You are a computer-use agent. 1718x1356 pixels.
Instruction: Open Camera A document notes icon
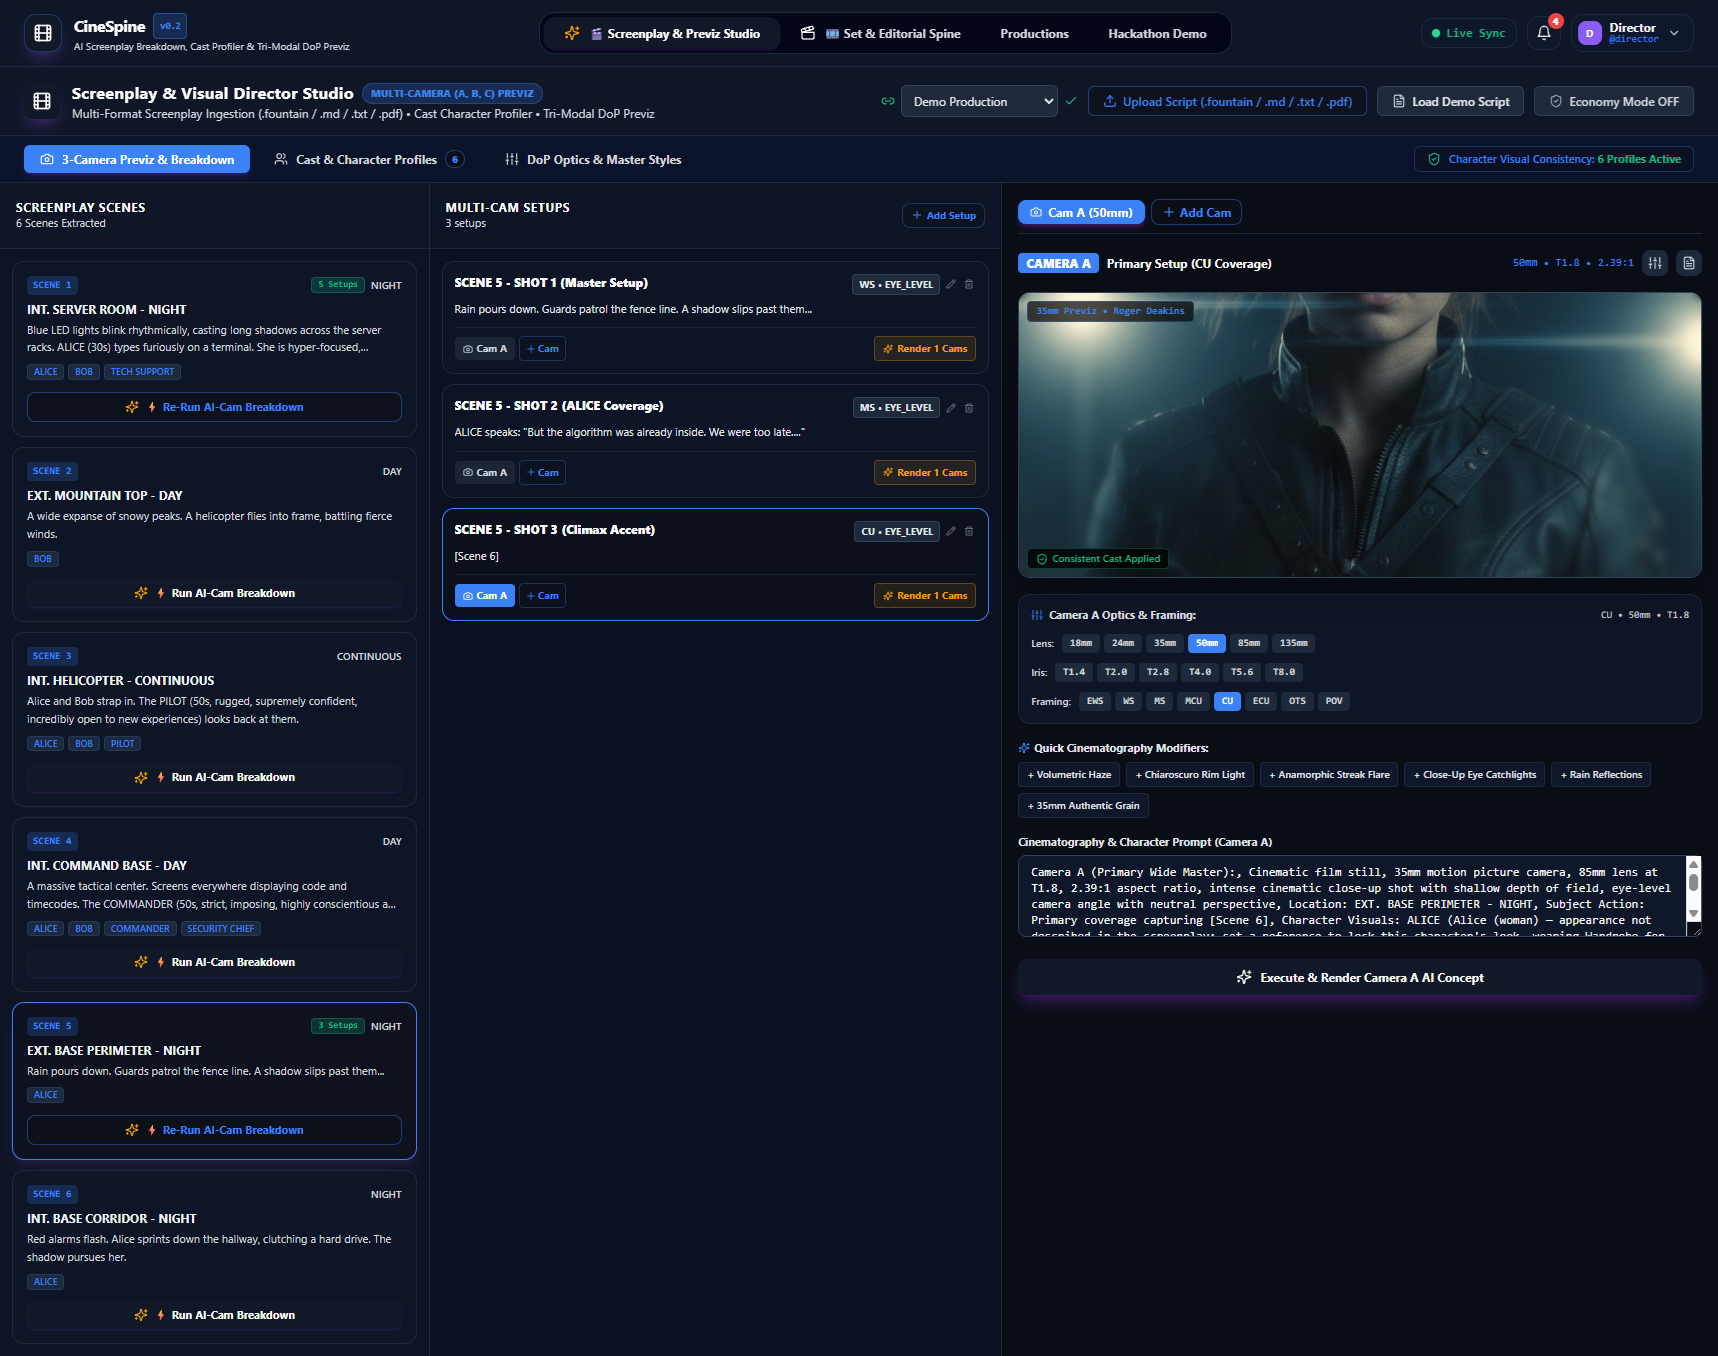click(1689, 263)
